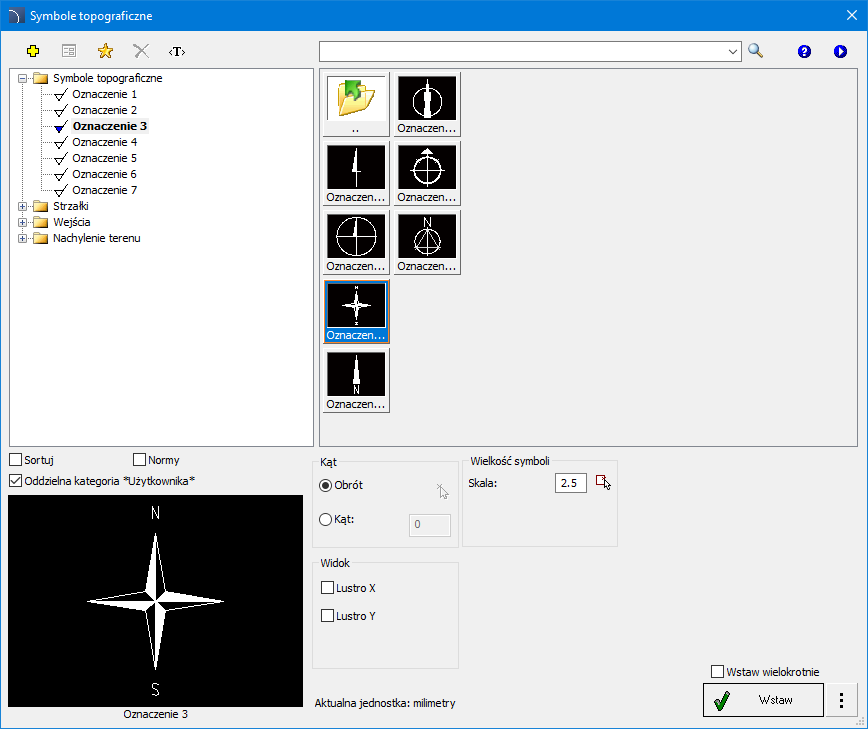The image size is (868, 729).
Task: Click the yellow plus add-new icon
Action: coord(33,51)
